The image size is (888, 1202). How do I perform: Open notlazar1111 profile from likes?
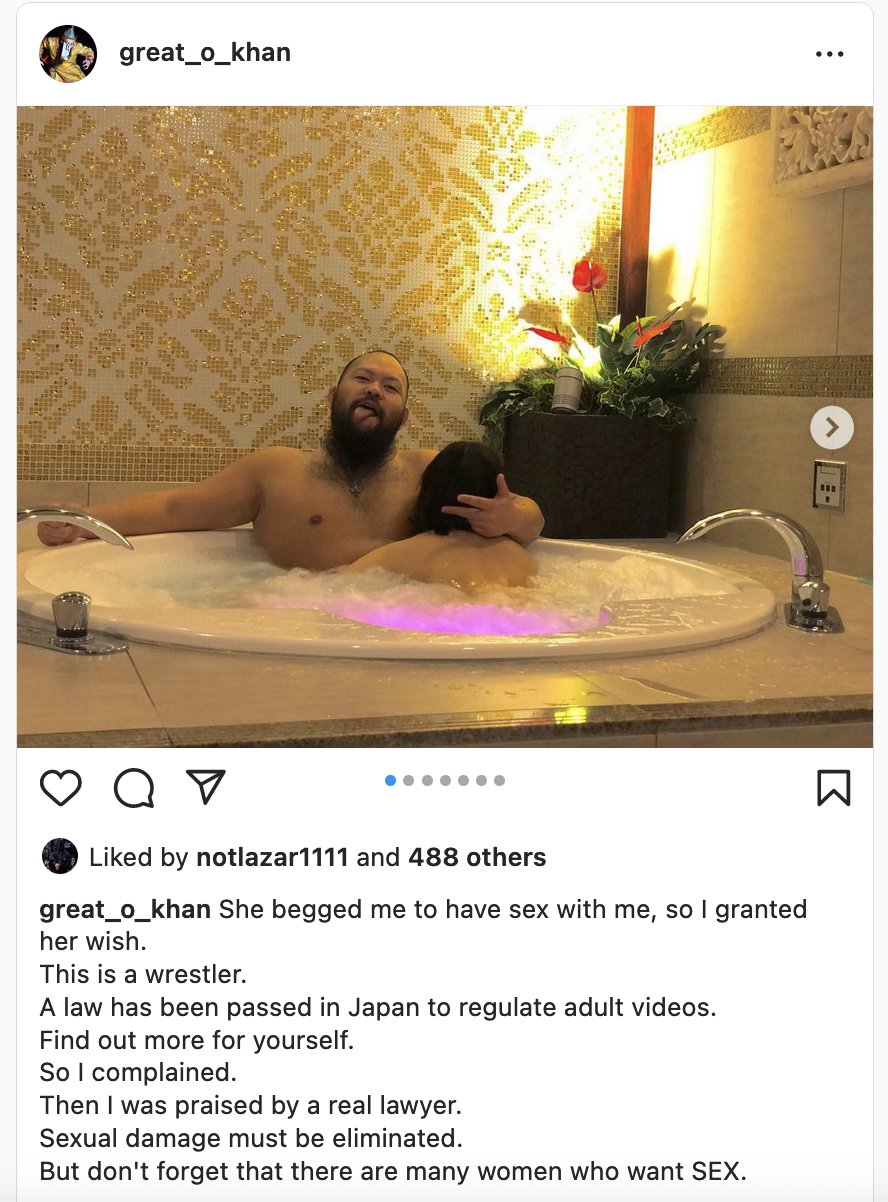click(x=272, y=857)
